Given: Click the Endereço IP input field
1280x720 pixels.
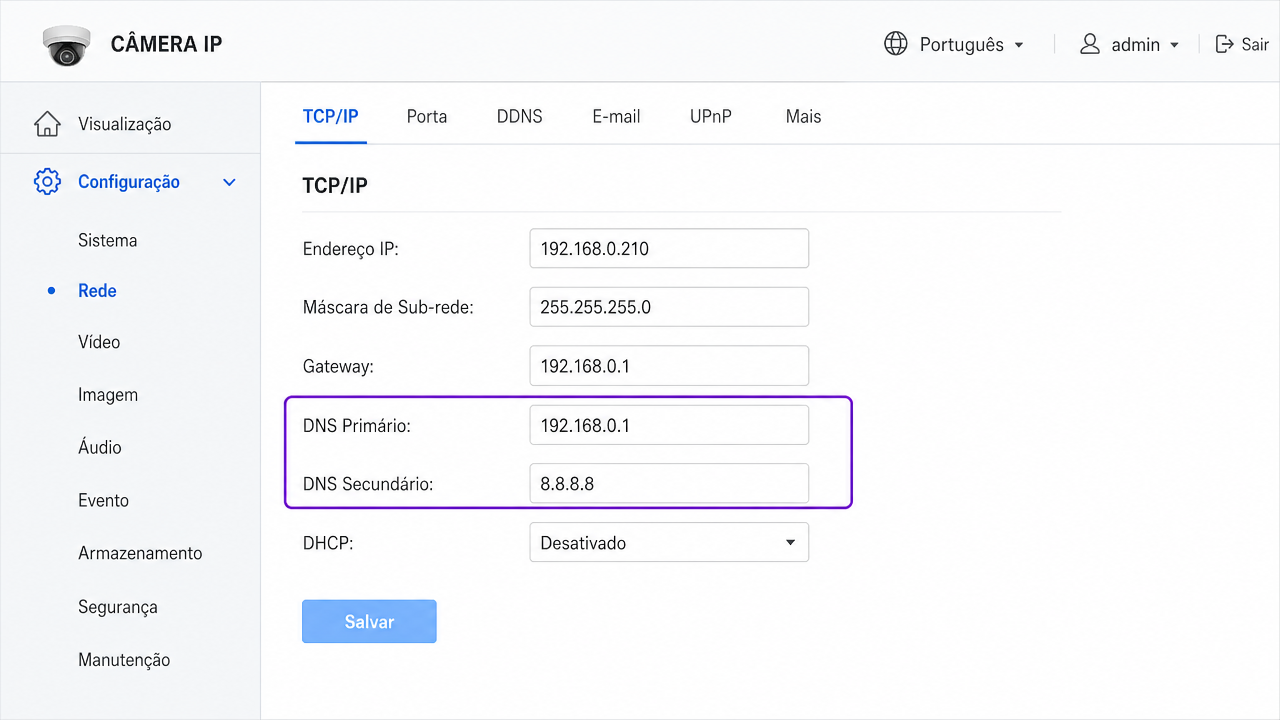Looking at the screenshot, I should 669,248.
